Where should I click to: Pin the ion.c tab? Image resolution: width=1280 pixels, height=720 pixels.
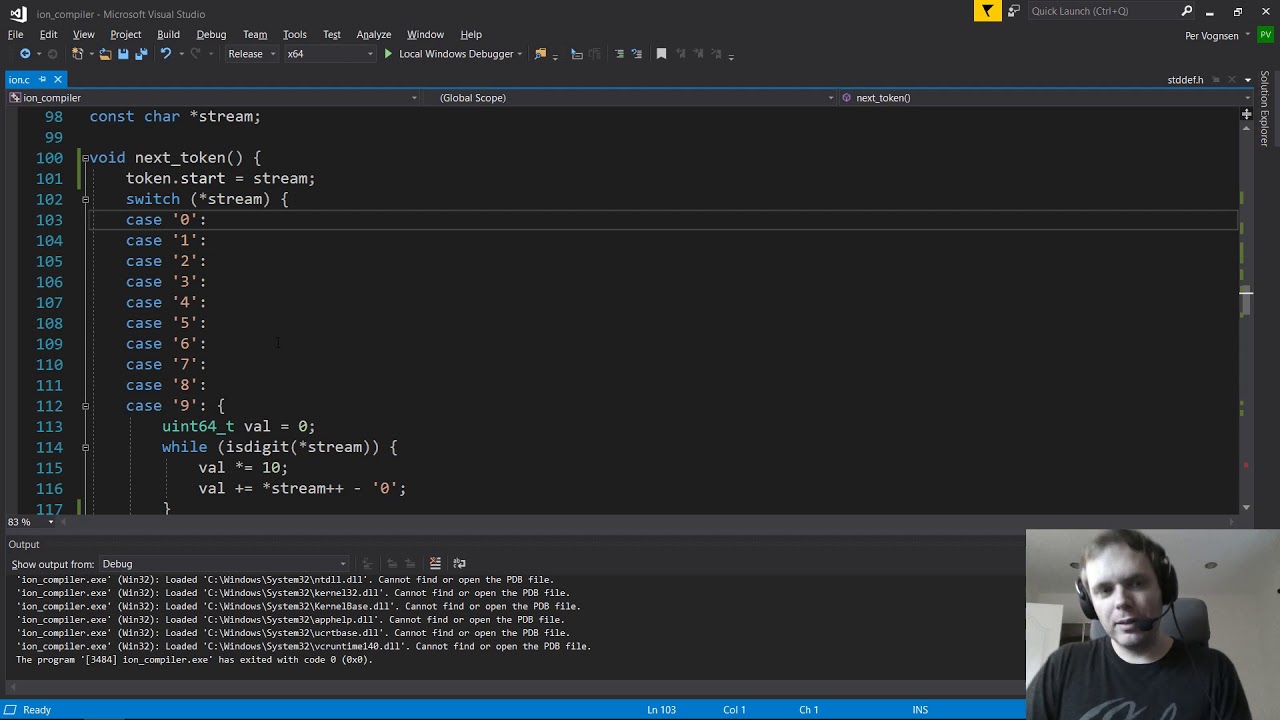tap(42, 79)
